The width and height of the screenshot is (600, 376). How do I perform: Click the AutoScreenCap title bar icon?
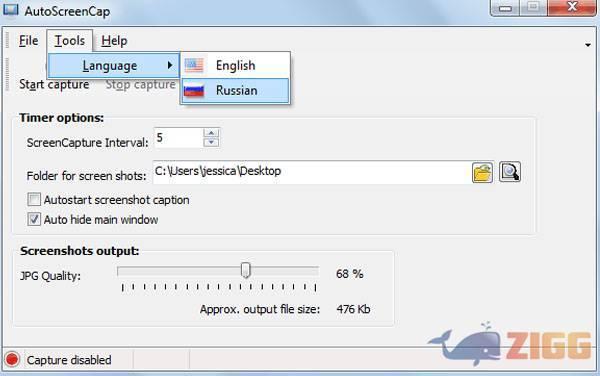tap(11, 10)
